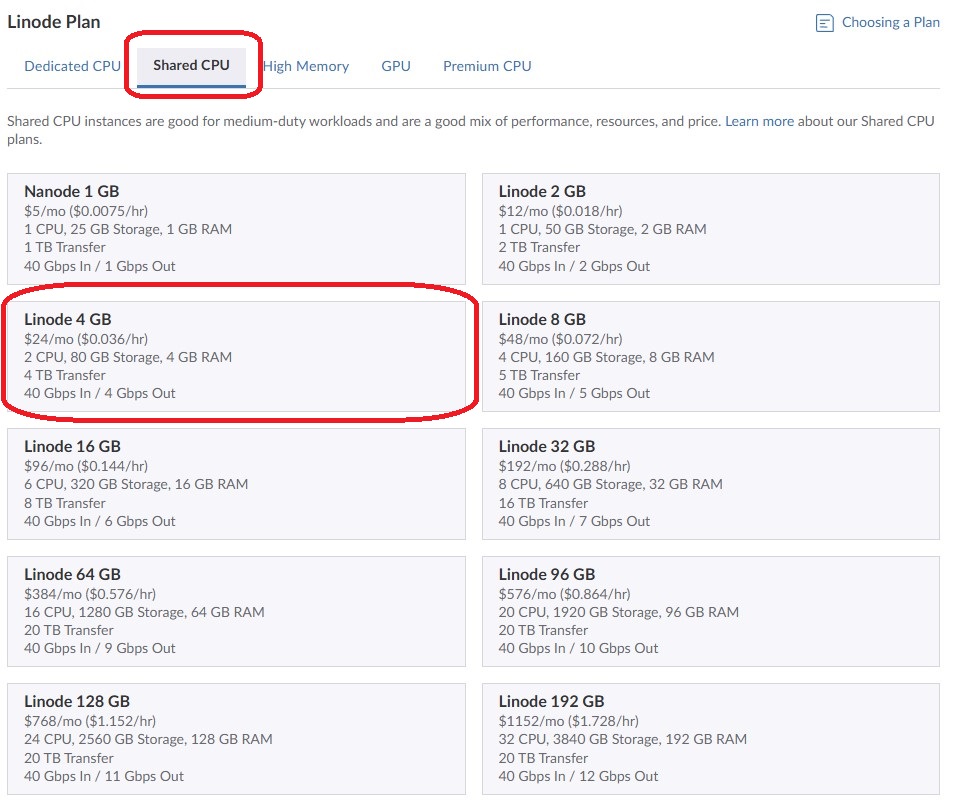Viewport: 958px width, 808px height.
Task: Click '4 CPU, 160 GB Storage, 8 GB RAM'
Action: click(606, 357)
